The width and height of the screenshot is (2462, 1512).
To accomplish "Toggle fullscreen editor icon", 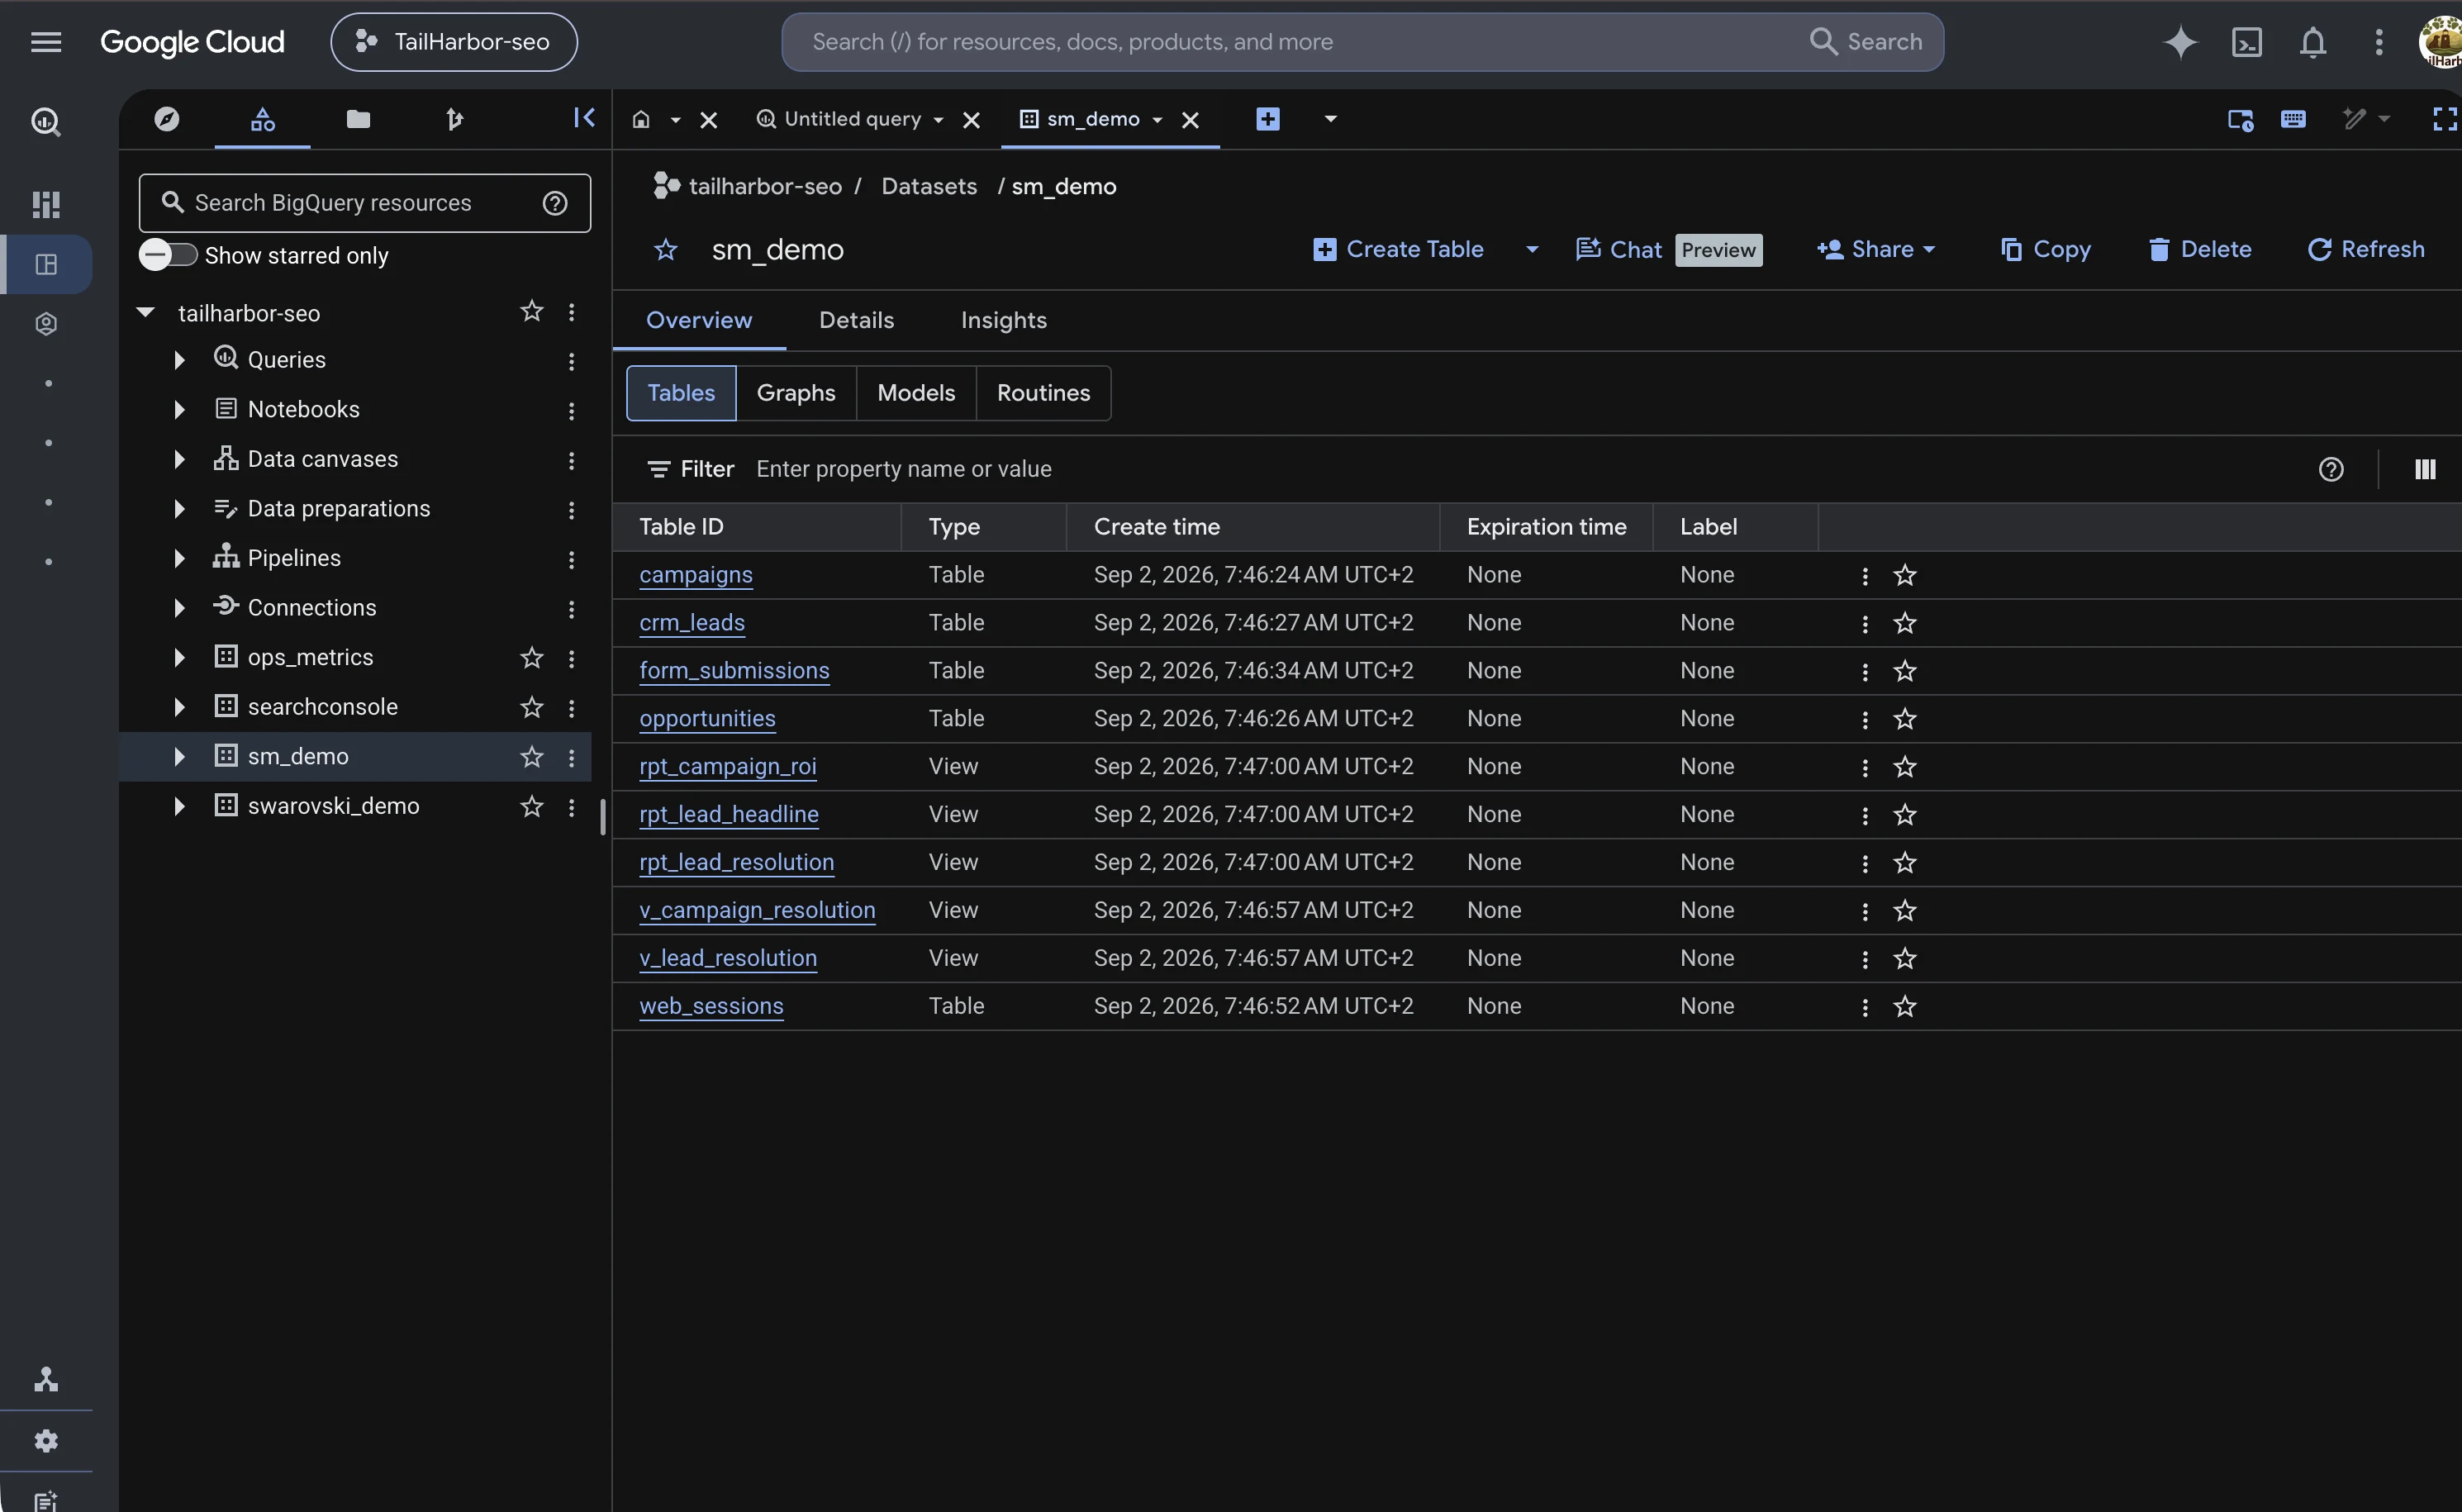I will tap(2445, 119).
